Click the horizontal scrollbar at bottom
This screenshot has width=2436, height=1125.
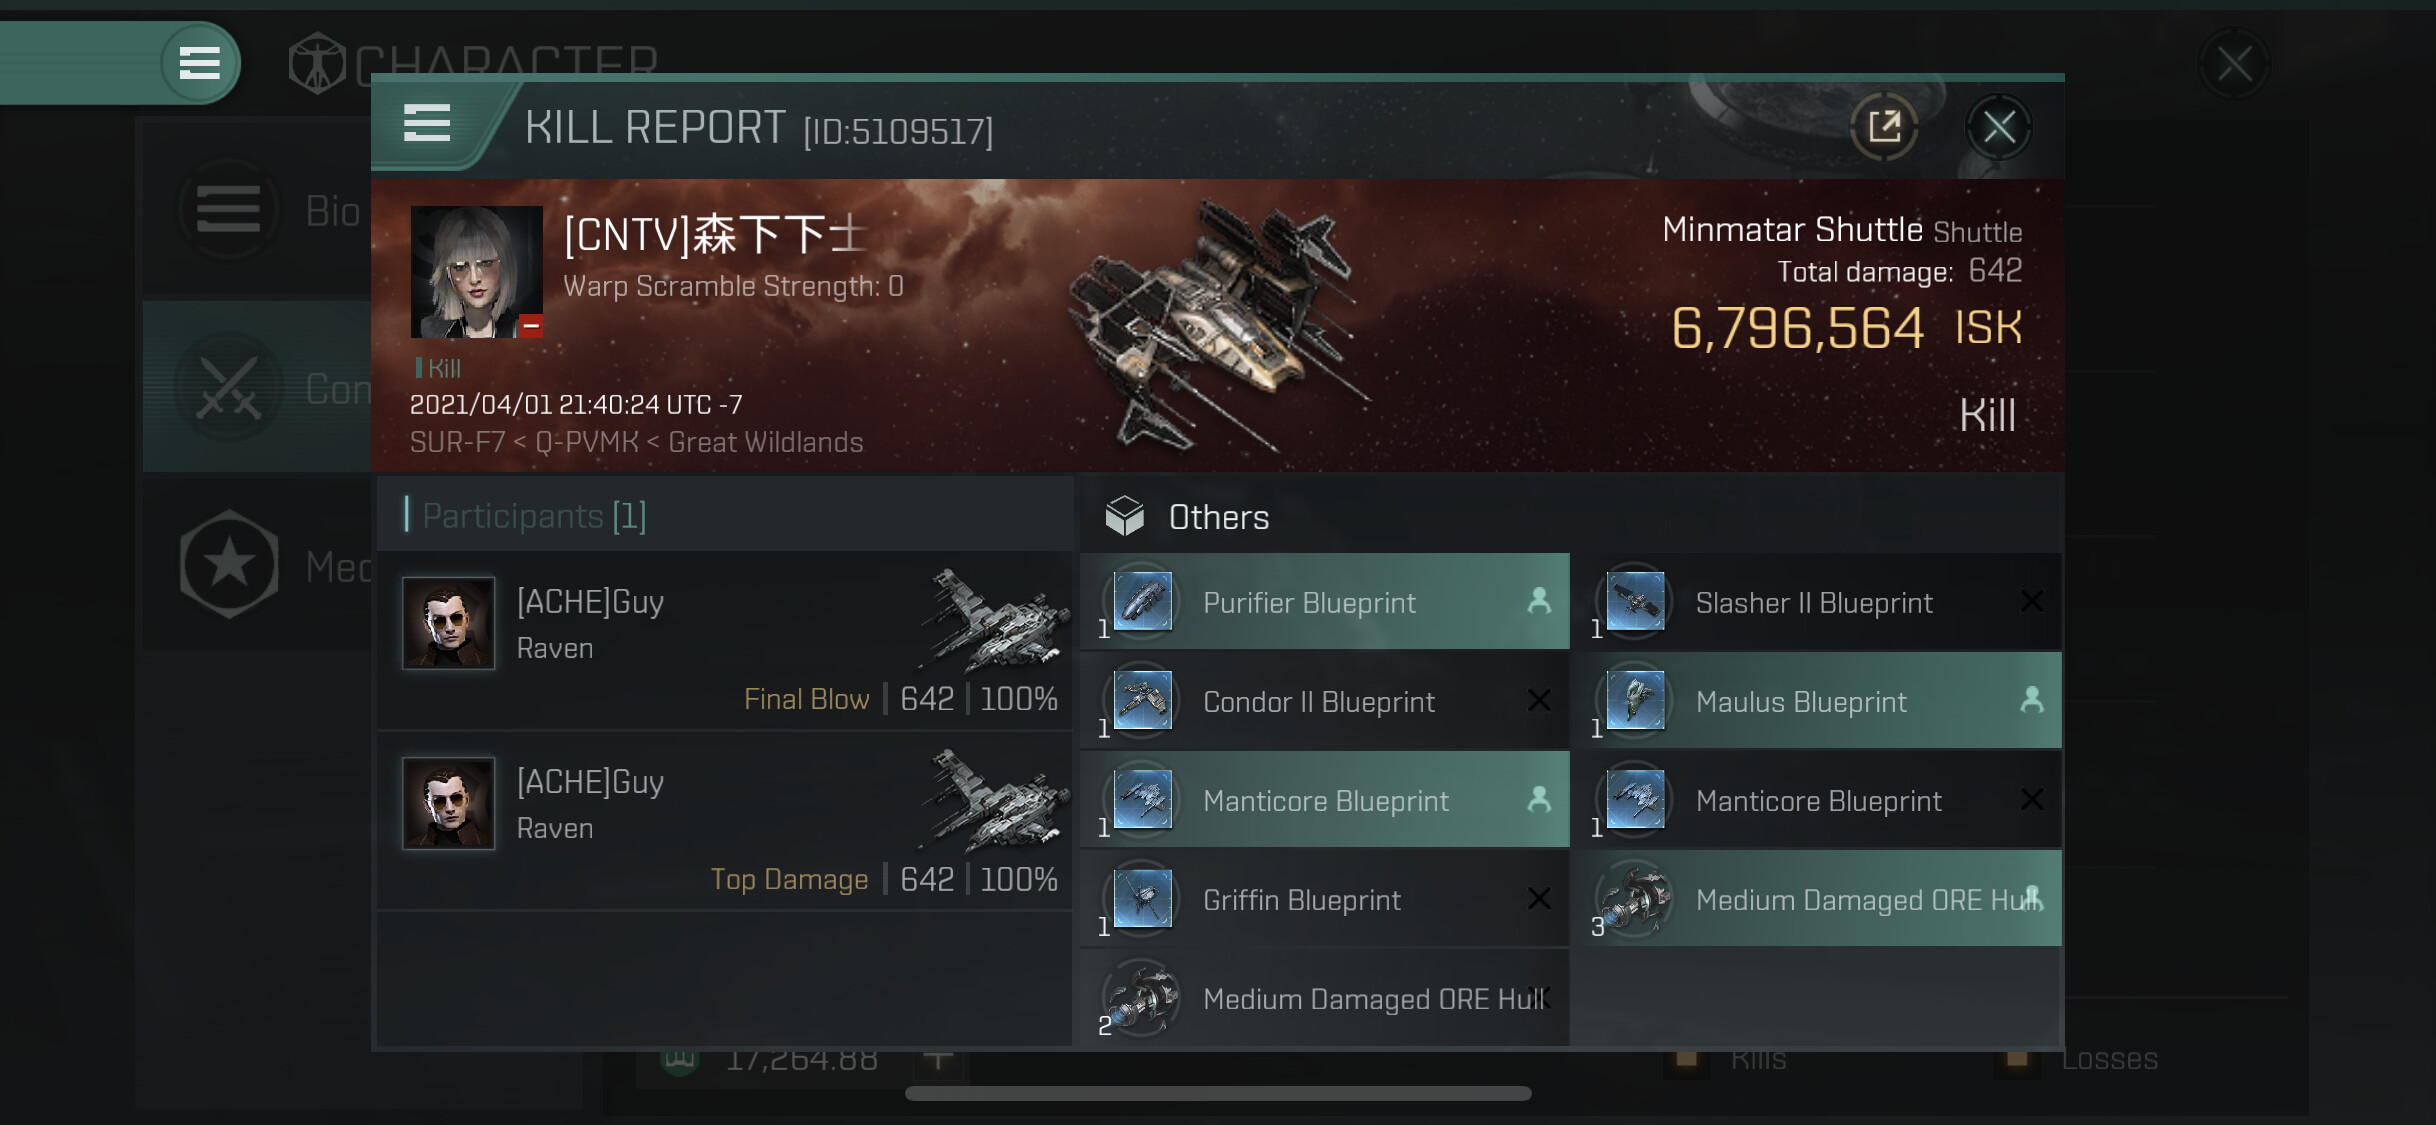click(1218, 1093)
